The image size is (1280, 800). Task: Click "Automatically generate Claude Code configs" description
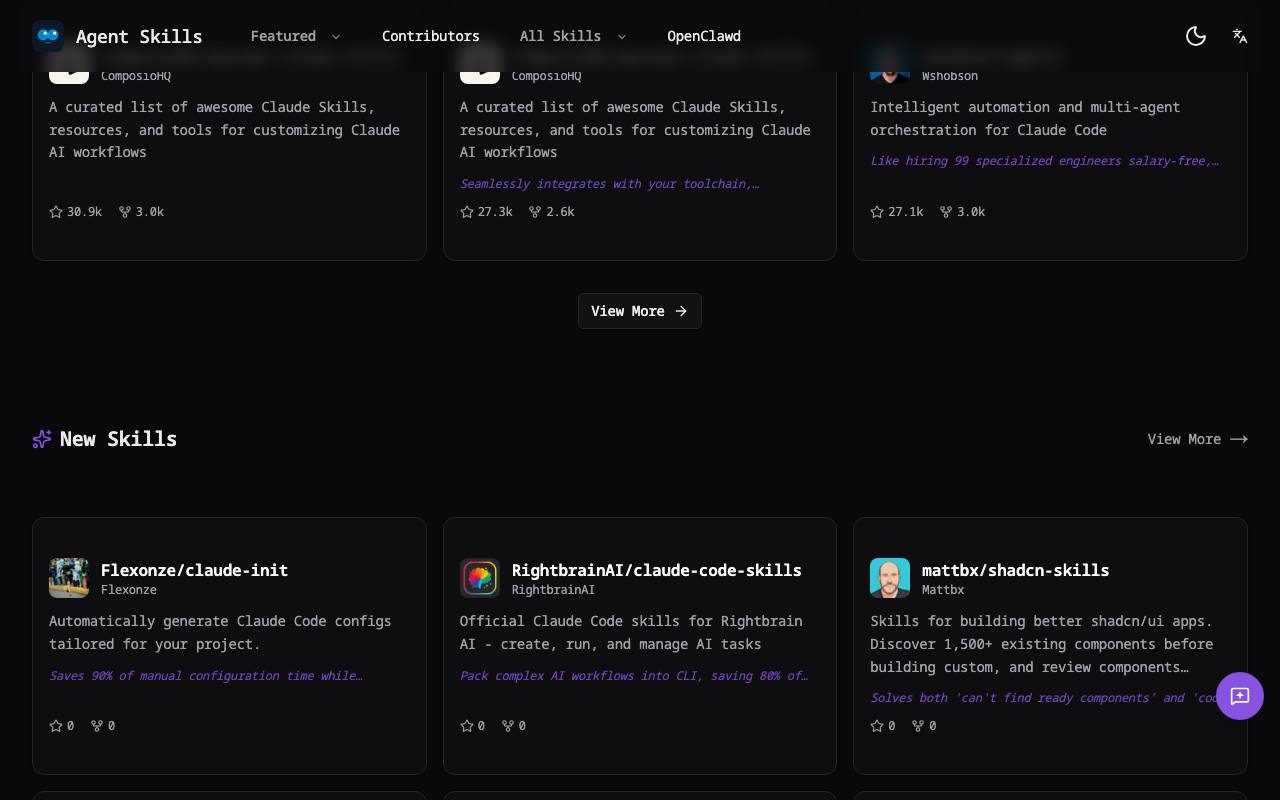(220, 632)
